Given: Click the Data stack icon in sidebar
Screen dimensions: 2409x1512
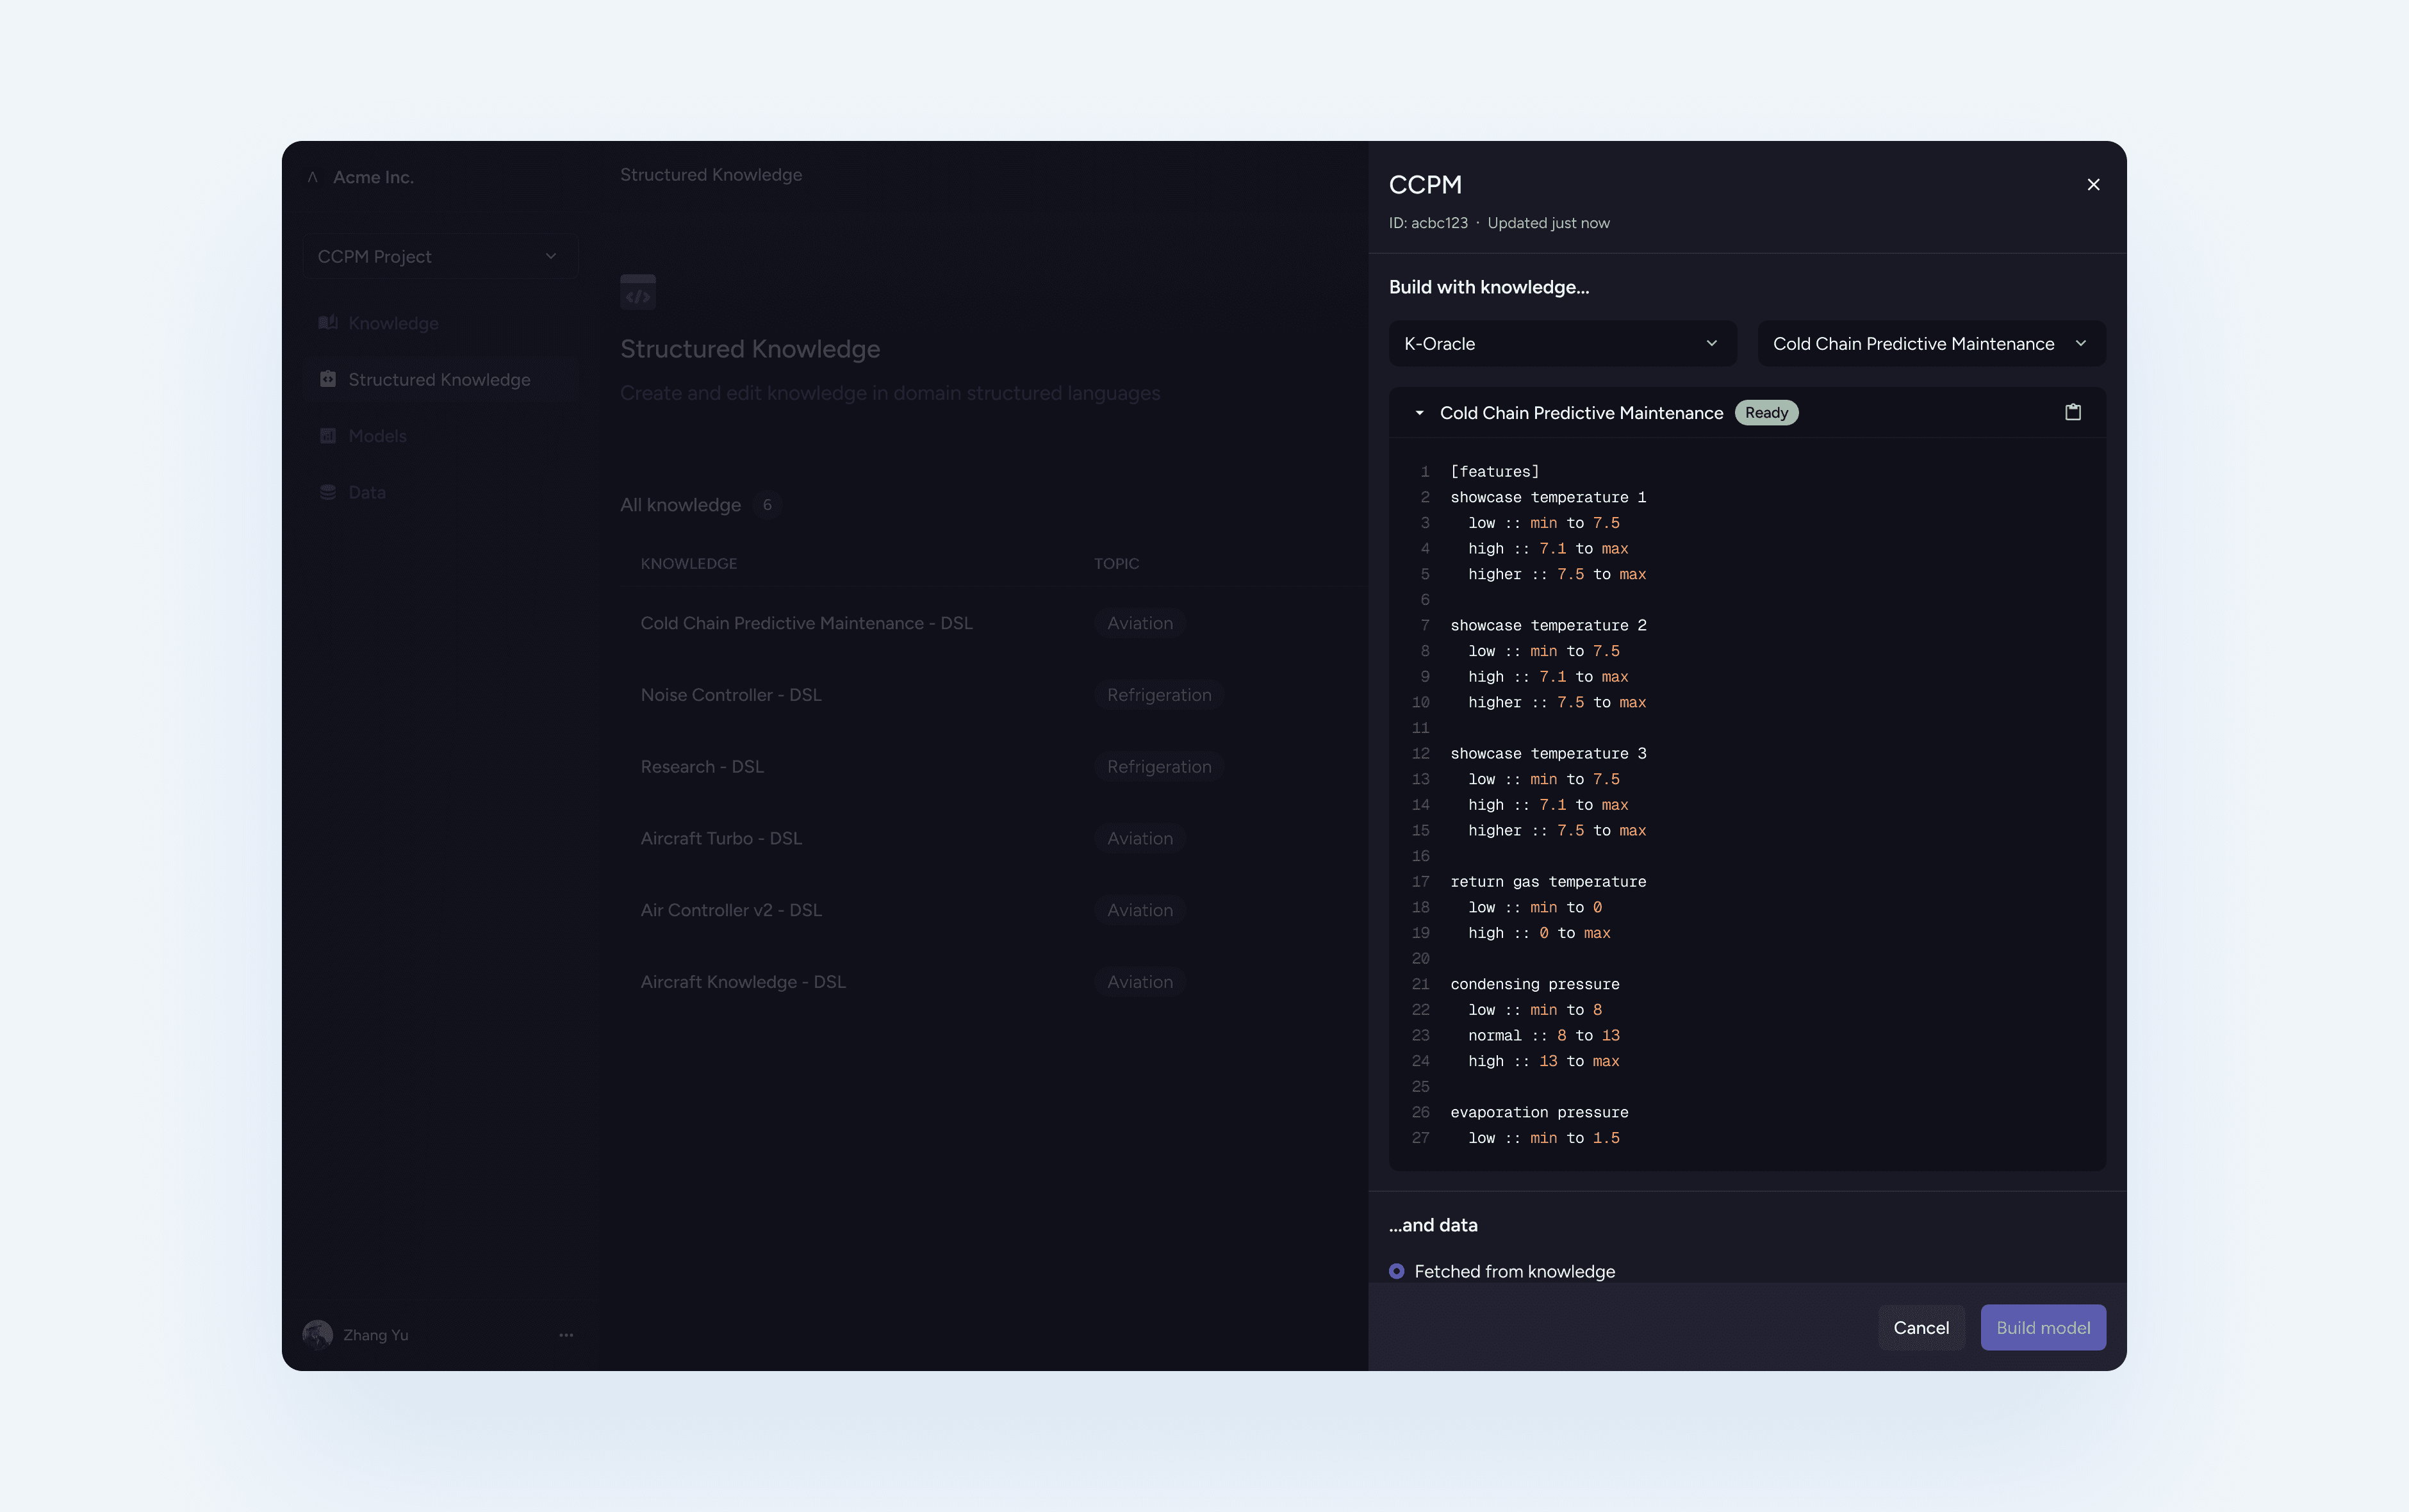Looking at the screenshot, I should click(327, 492).
